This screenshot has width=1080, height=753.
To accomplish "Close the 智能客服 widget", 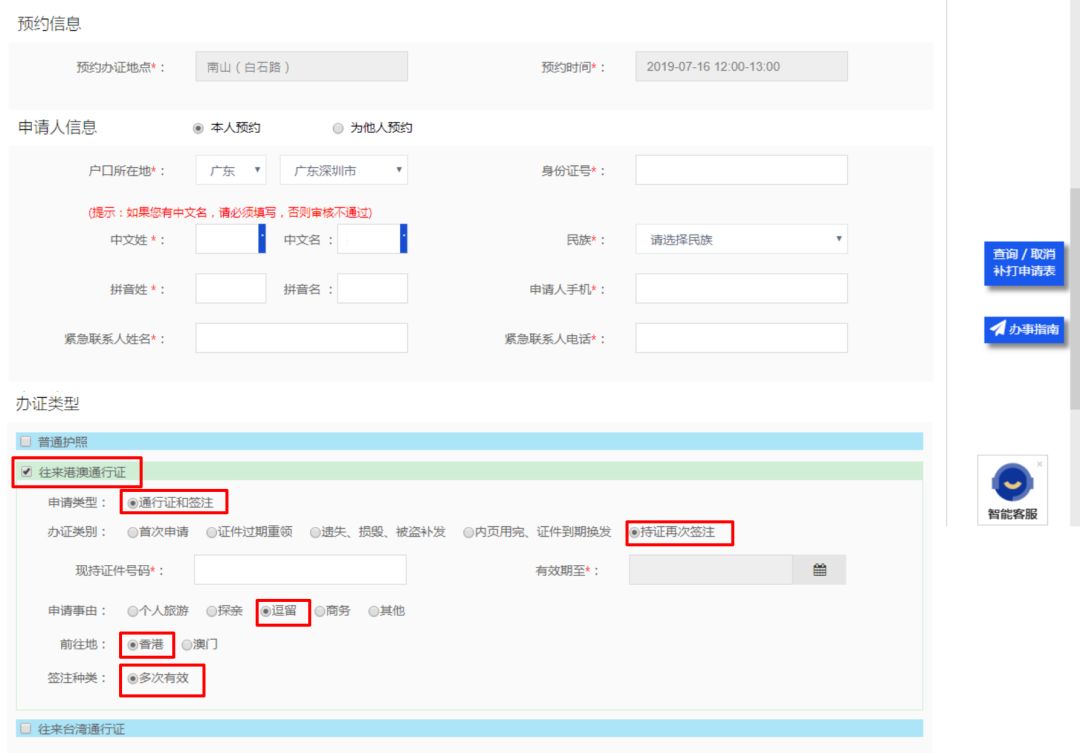I will pos(1039,464).
